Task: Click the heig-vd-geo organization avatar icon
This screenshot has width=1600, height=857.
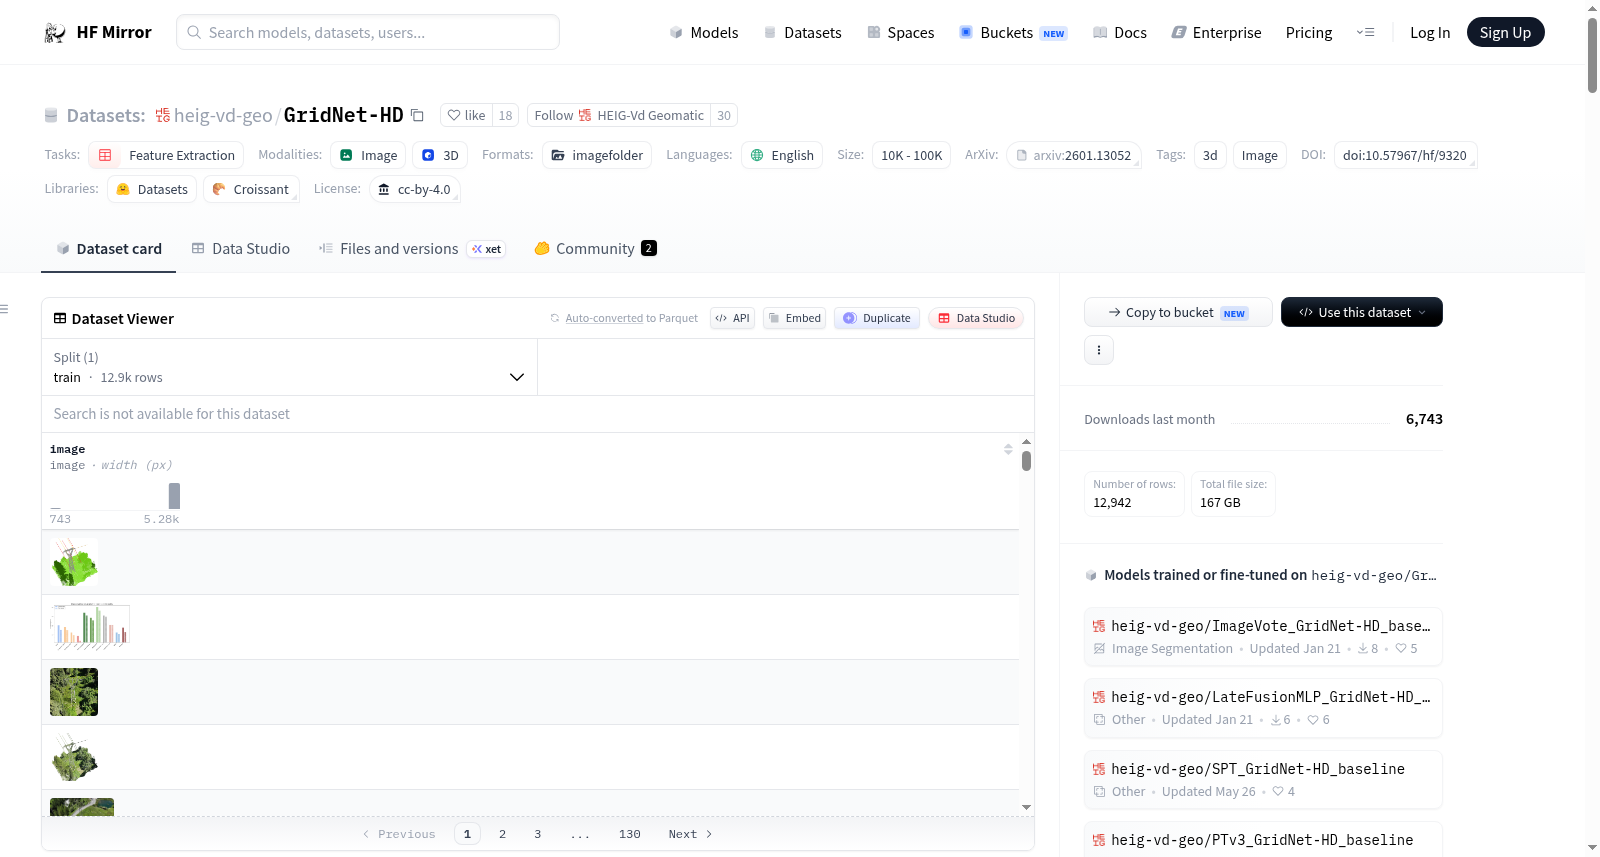Action: [x=163, y=115]
